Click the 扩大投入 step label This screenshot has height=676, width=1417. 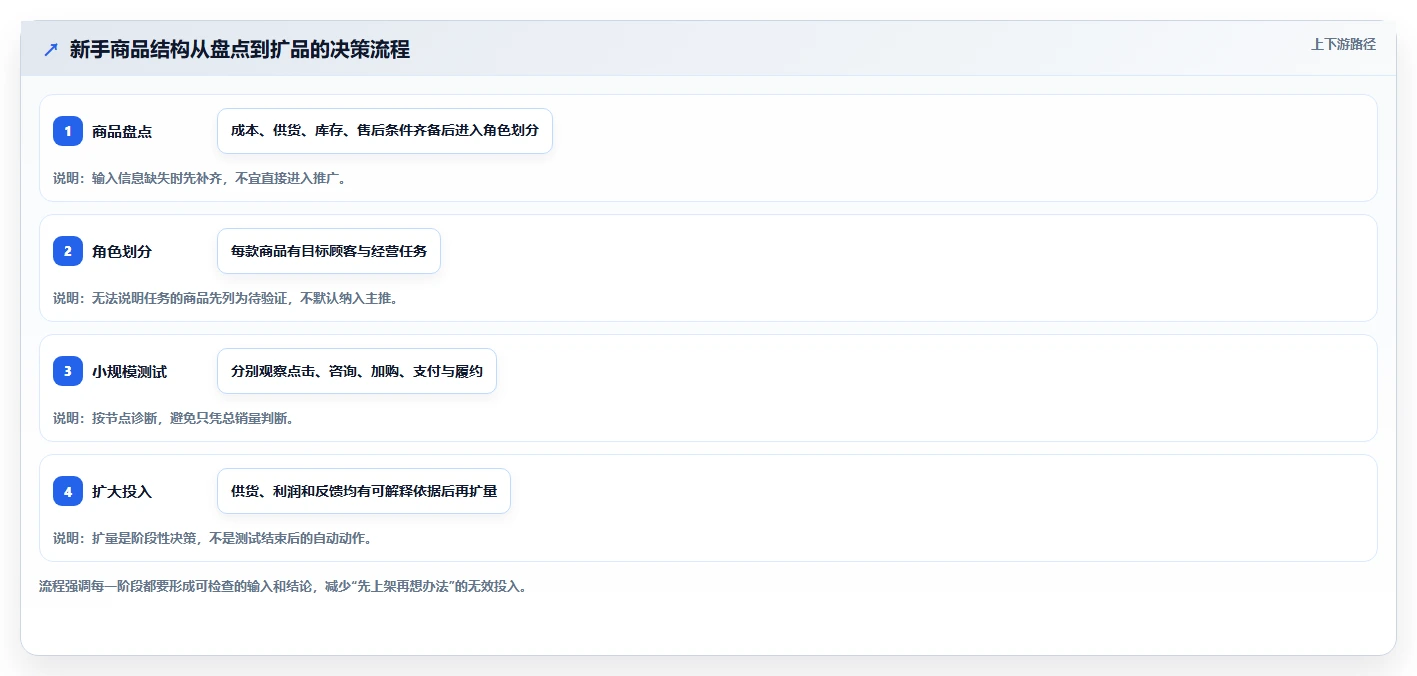[x=122, y=491]
